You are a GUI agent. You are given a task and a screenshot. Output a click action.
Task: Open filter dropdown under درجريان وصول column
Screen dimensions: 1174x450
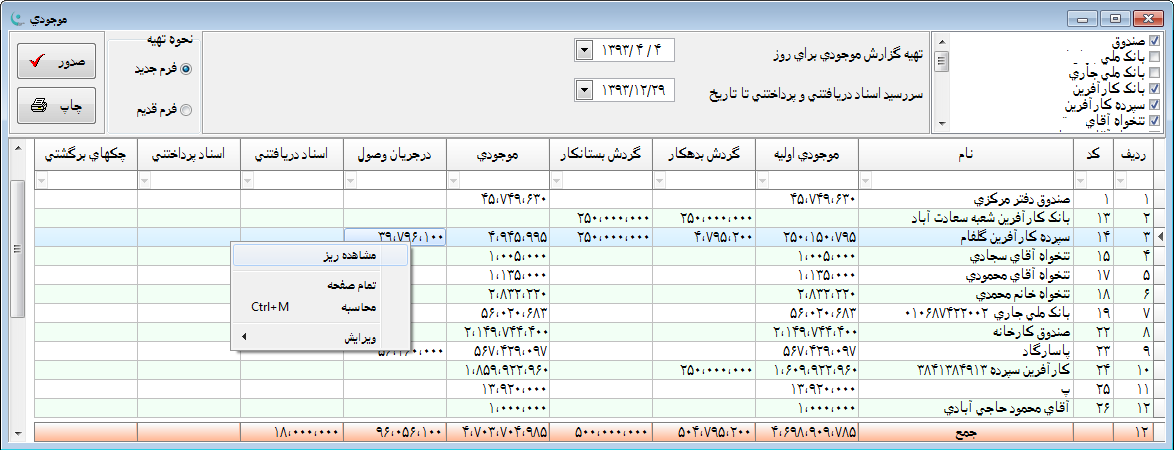pyautogui.click(x=351, y=180)
